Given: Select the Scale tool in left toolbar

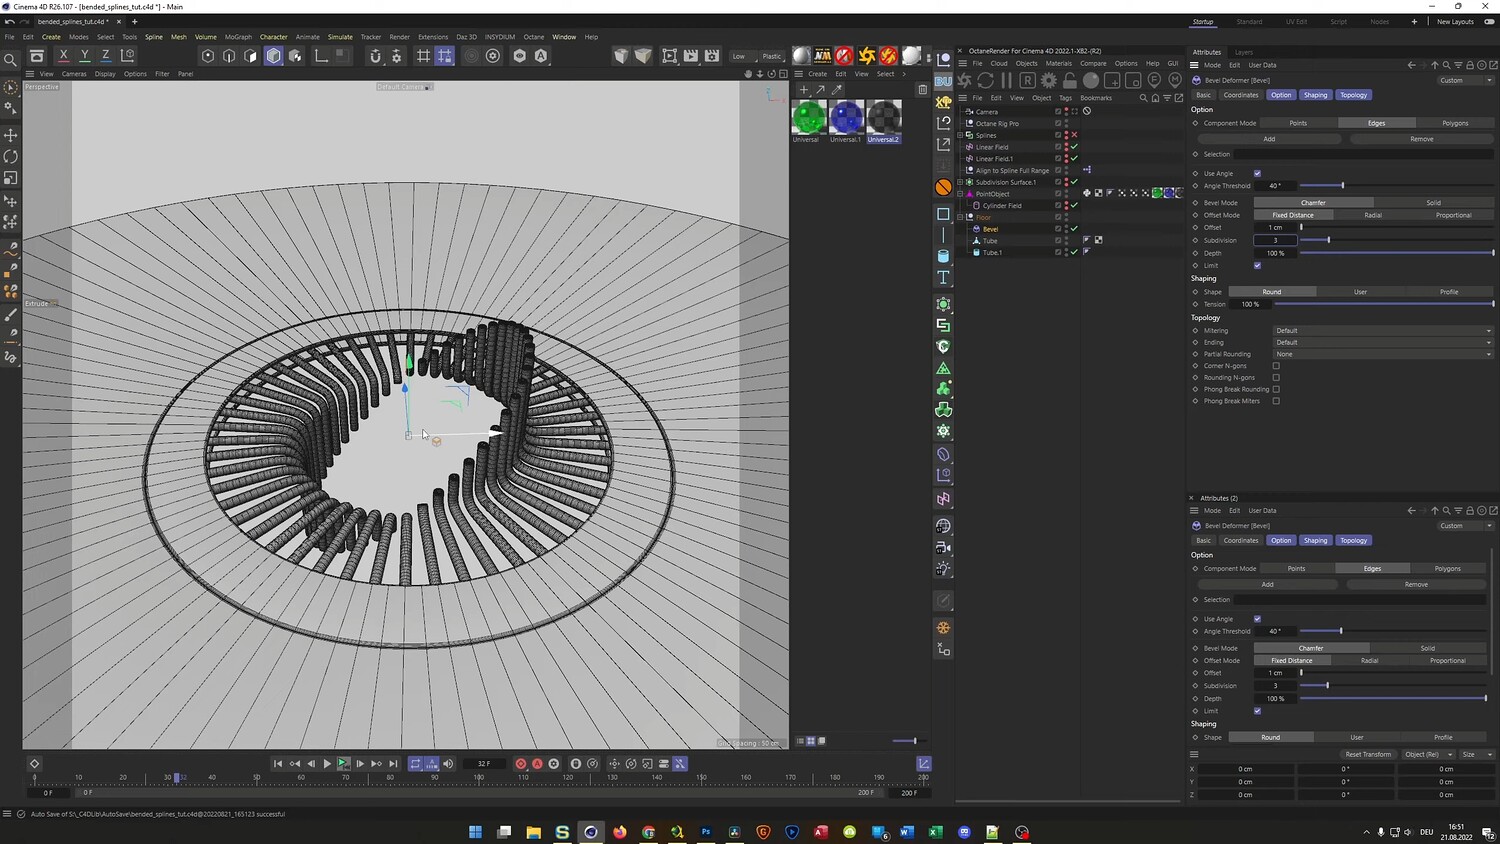Looking at the screenshot, I should (11, 178).
